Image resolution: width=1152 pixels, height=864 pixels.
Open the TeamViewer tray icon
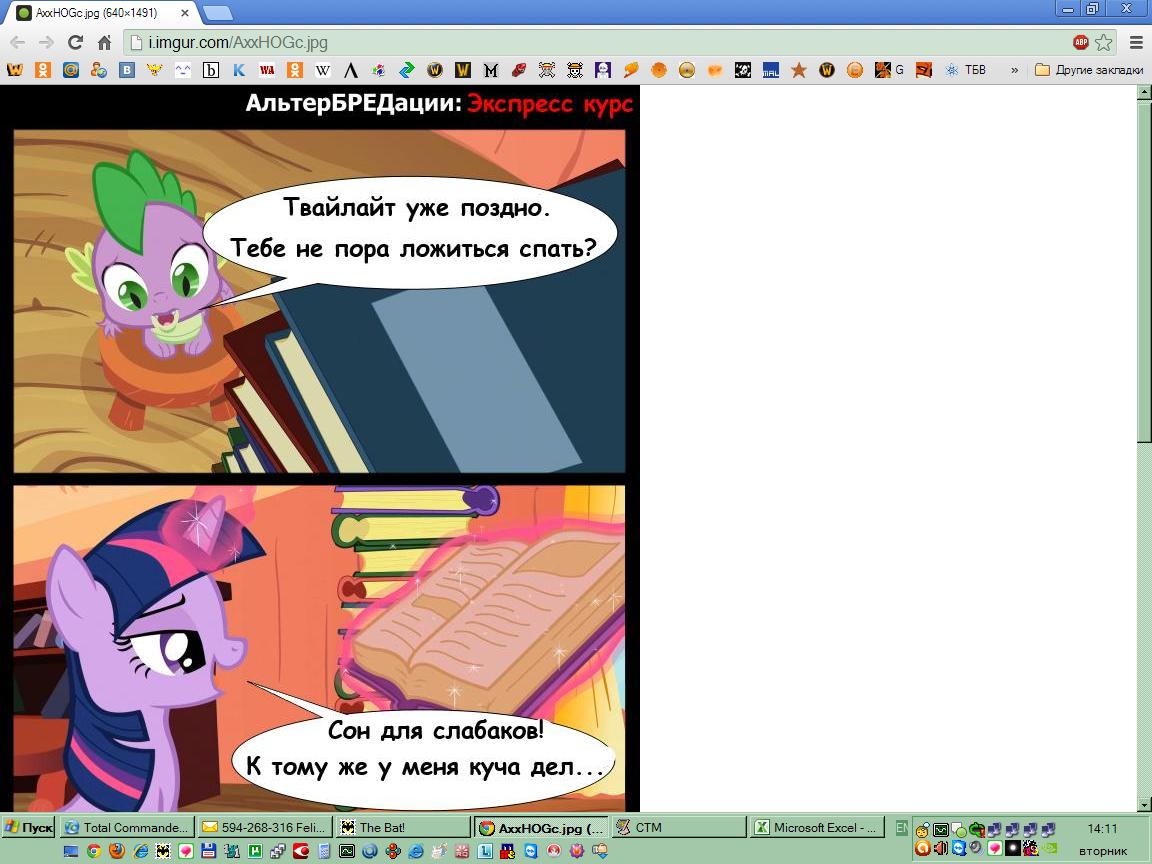[x=959, y=849]
